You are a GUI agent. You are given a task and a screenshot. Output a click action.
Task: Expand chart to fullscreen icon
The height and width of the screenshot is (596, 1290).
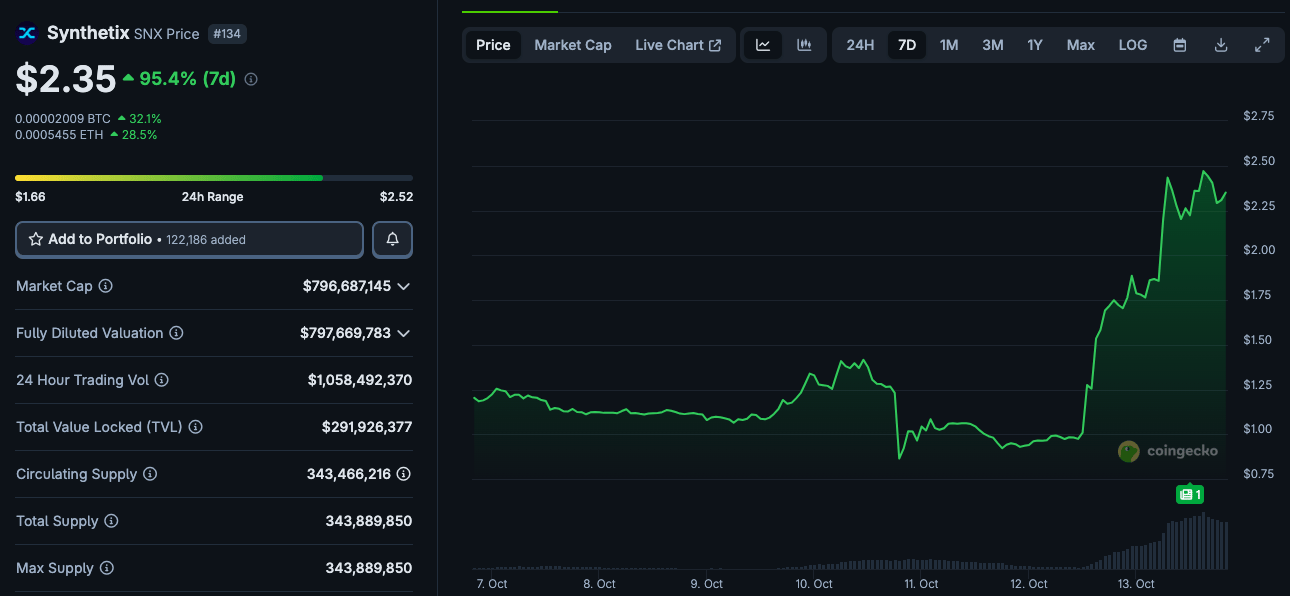coord(1262,45)
